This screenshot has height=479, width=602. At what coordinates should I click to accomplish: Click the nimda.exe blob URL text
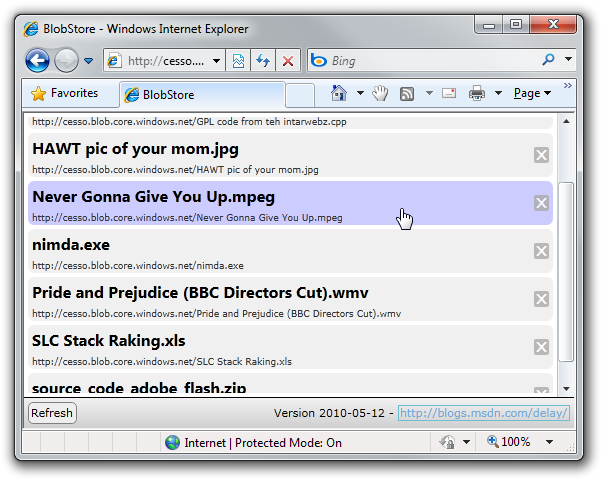coord(138,266)
